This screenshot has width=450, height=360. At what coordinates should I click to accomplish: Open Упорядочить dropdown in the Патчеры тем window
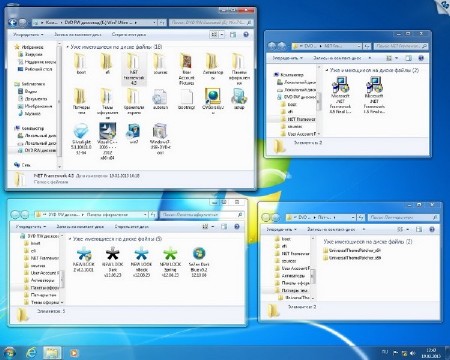pyautogui.click(x=281, y=229)
